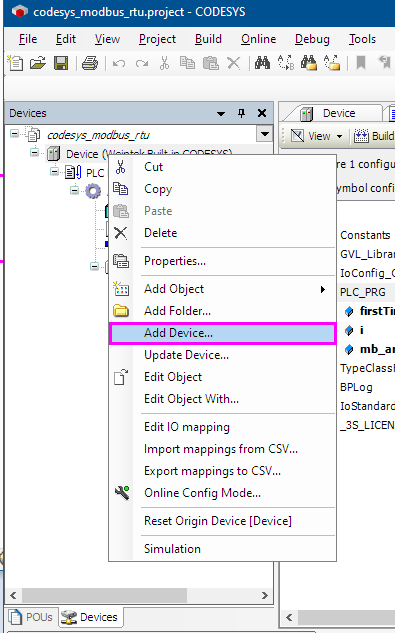Click the Toggle Bookmark flag icon
Image resolution: width=395 pixels, height=633 pixels.
coord(361,63)
